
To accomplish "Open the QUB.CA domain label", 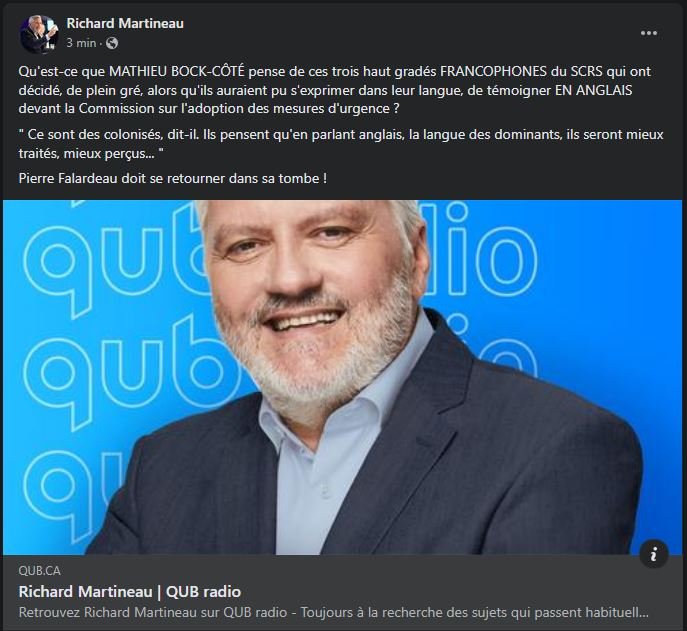I will (x=39, y=571).
